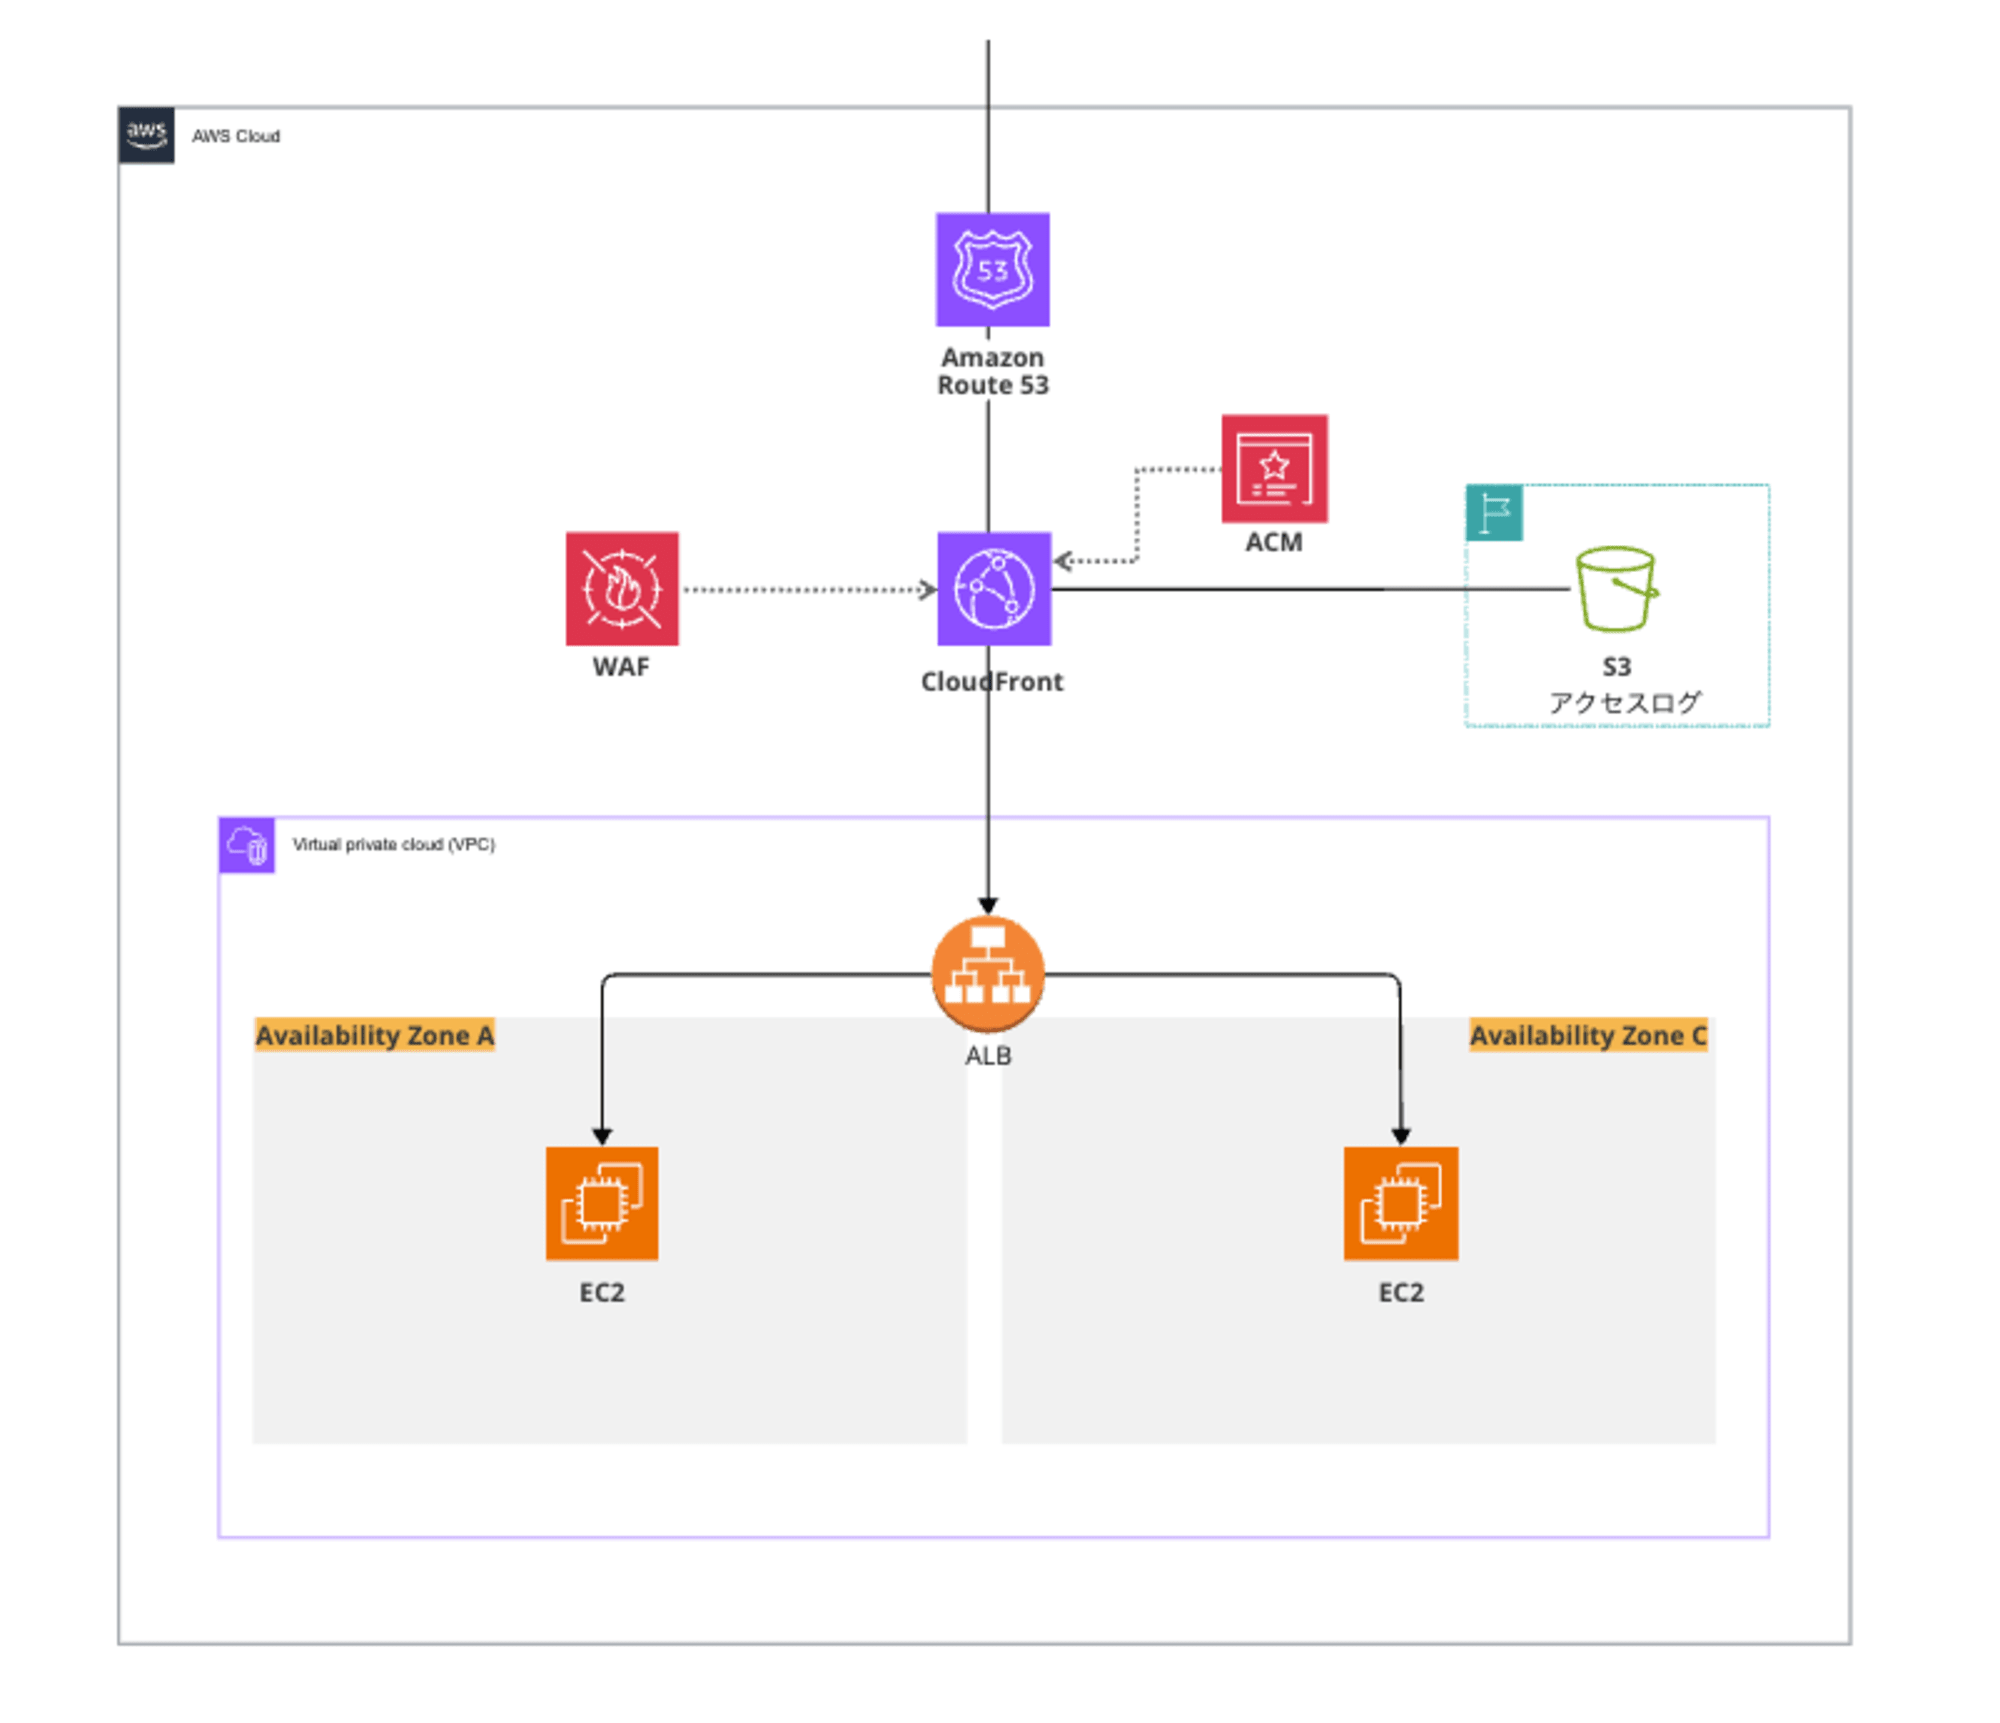This screenshot has height=1723, width=2000.
Task: Click the WAF firewall icon
Action: [622, 588]
